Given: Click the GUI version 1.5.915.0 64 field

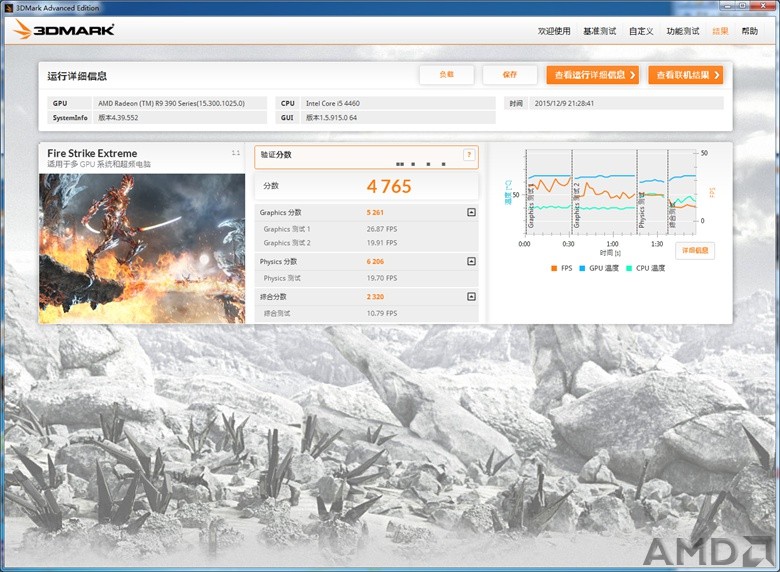Looking at the screenshot, I should pyautogui.click(x=398, y=117).
